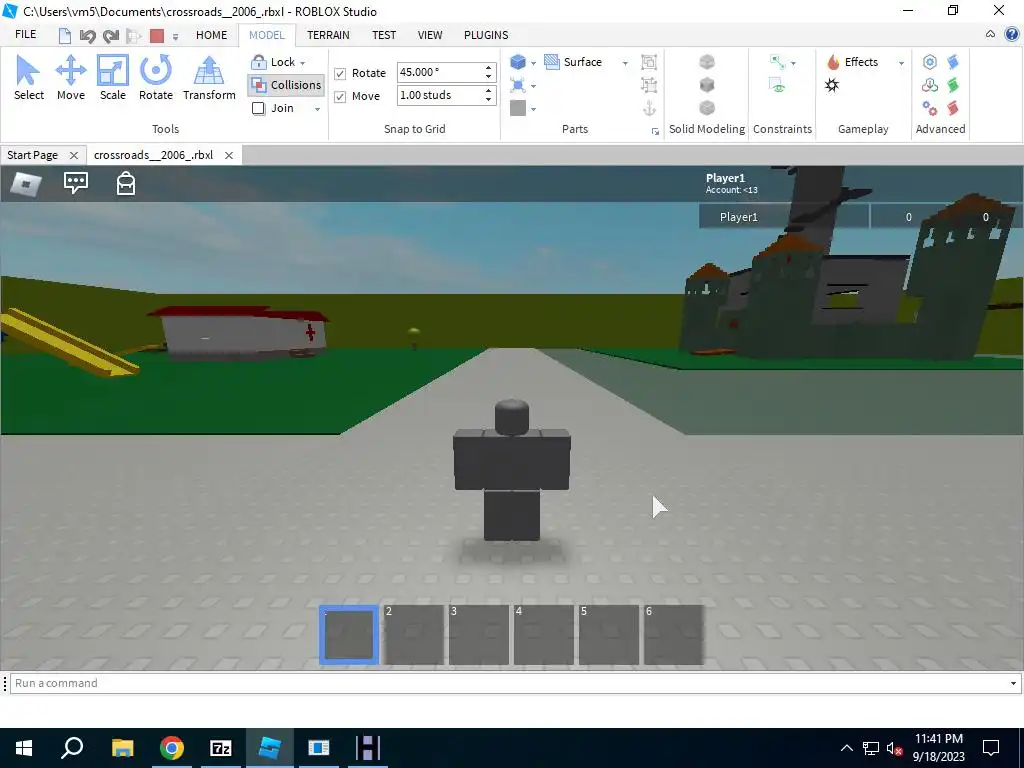Click the gears Service icon in Advanced
Image resolution: width=1024 pixels, height=768 pixels.
[x=930, y=108]
